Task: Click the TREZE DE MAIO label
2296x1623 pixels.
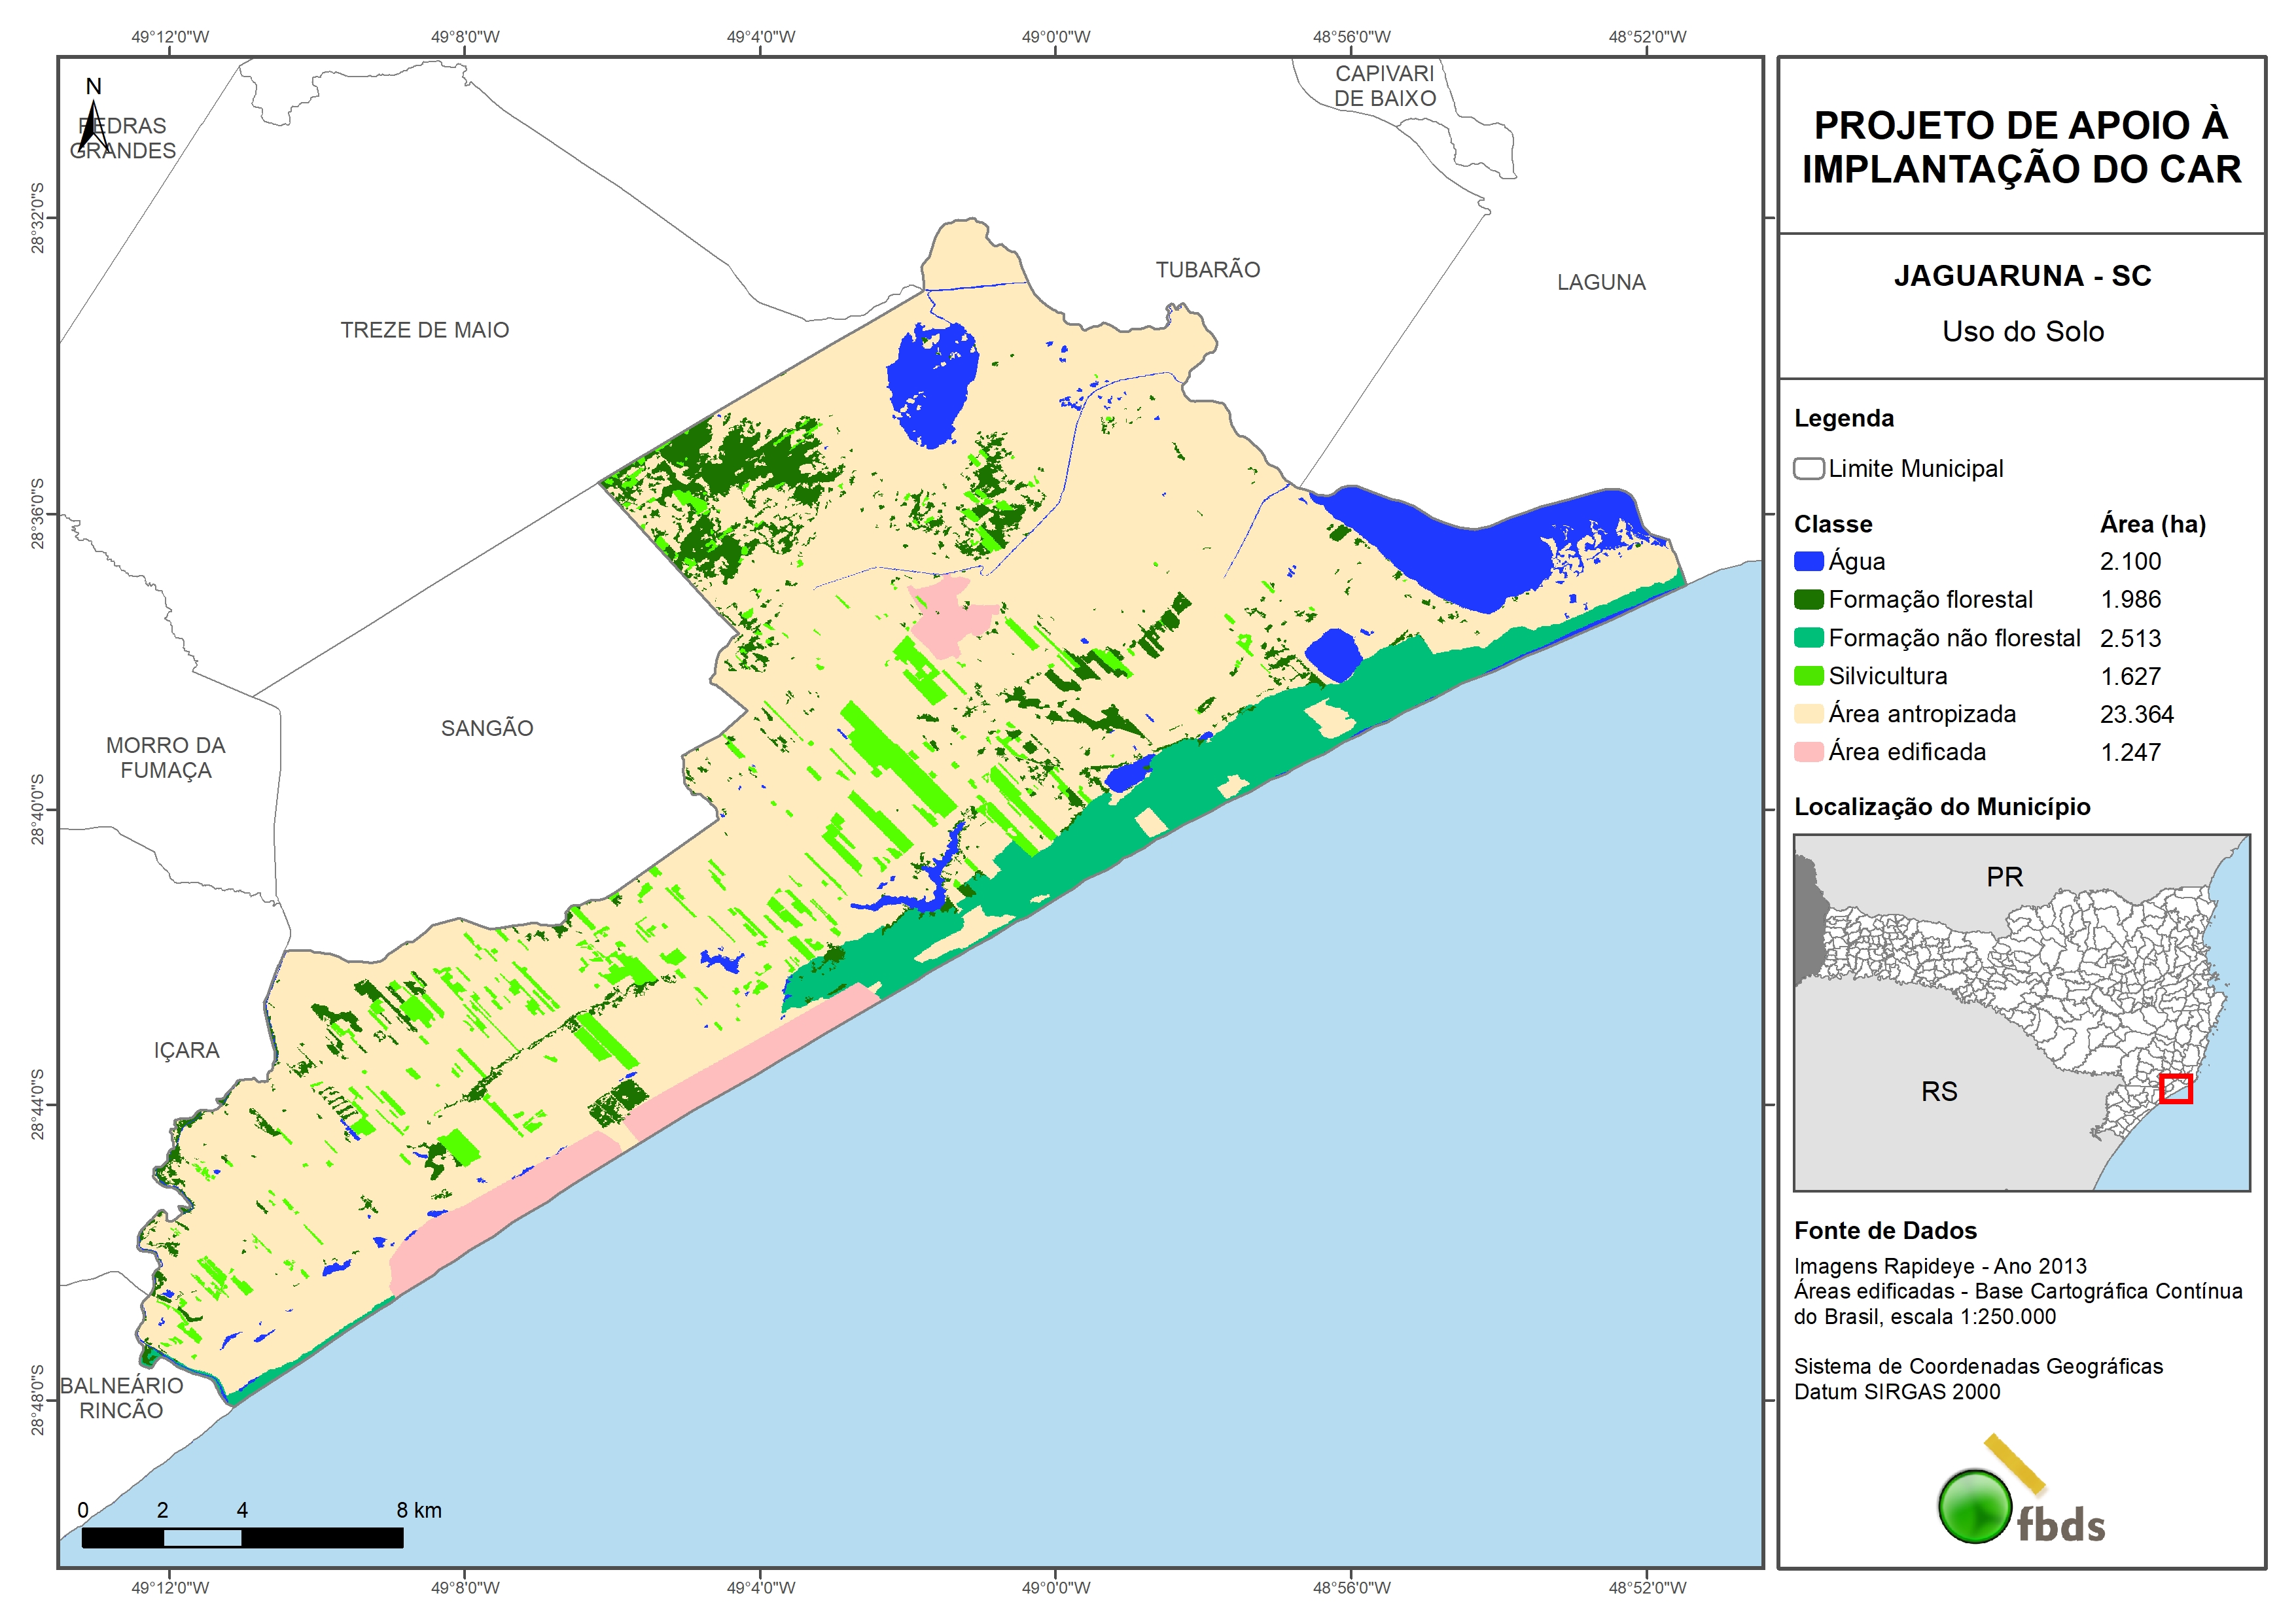Action: (424, 330)
